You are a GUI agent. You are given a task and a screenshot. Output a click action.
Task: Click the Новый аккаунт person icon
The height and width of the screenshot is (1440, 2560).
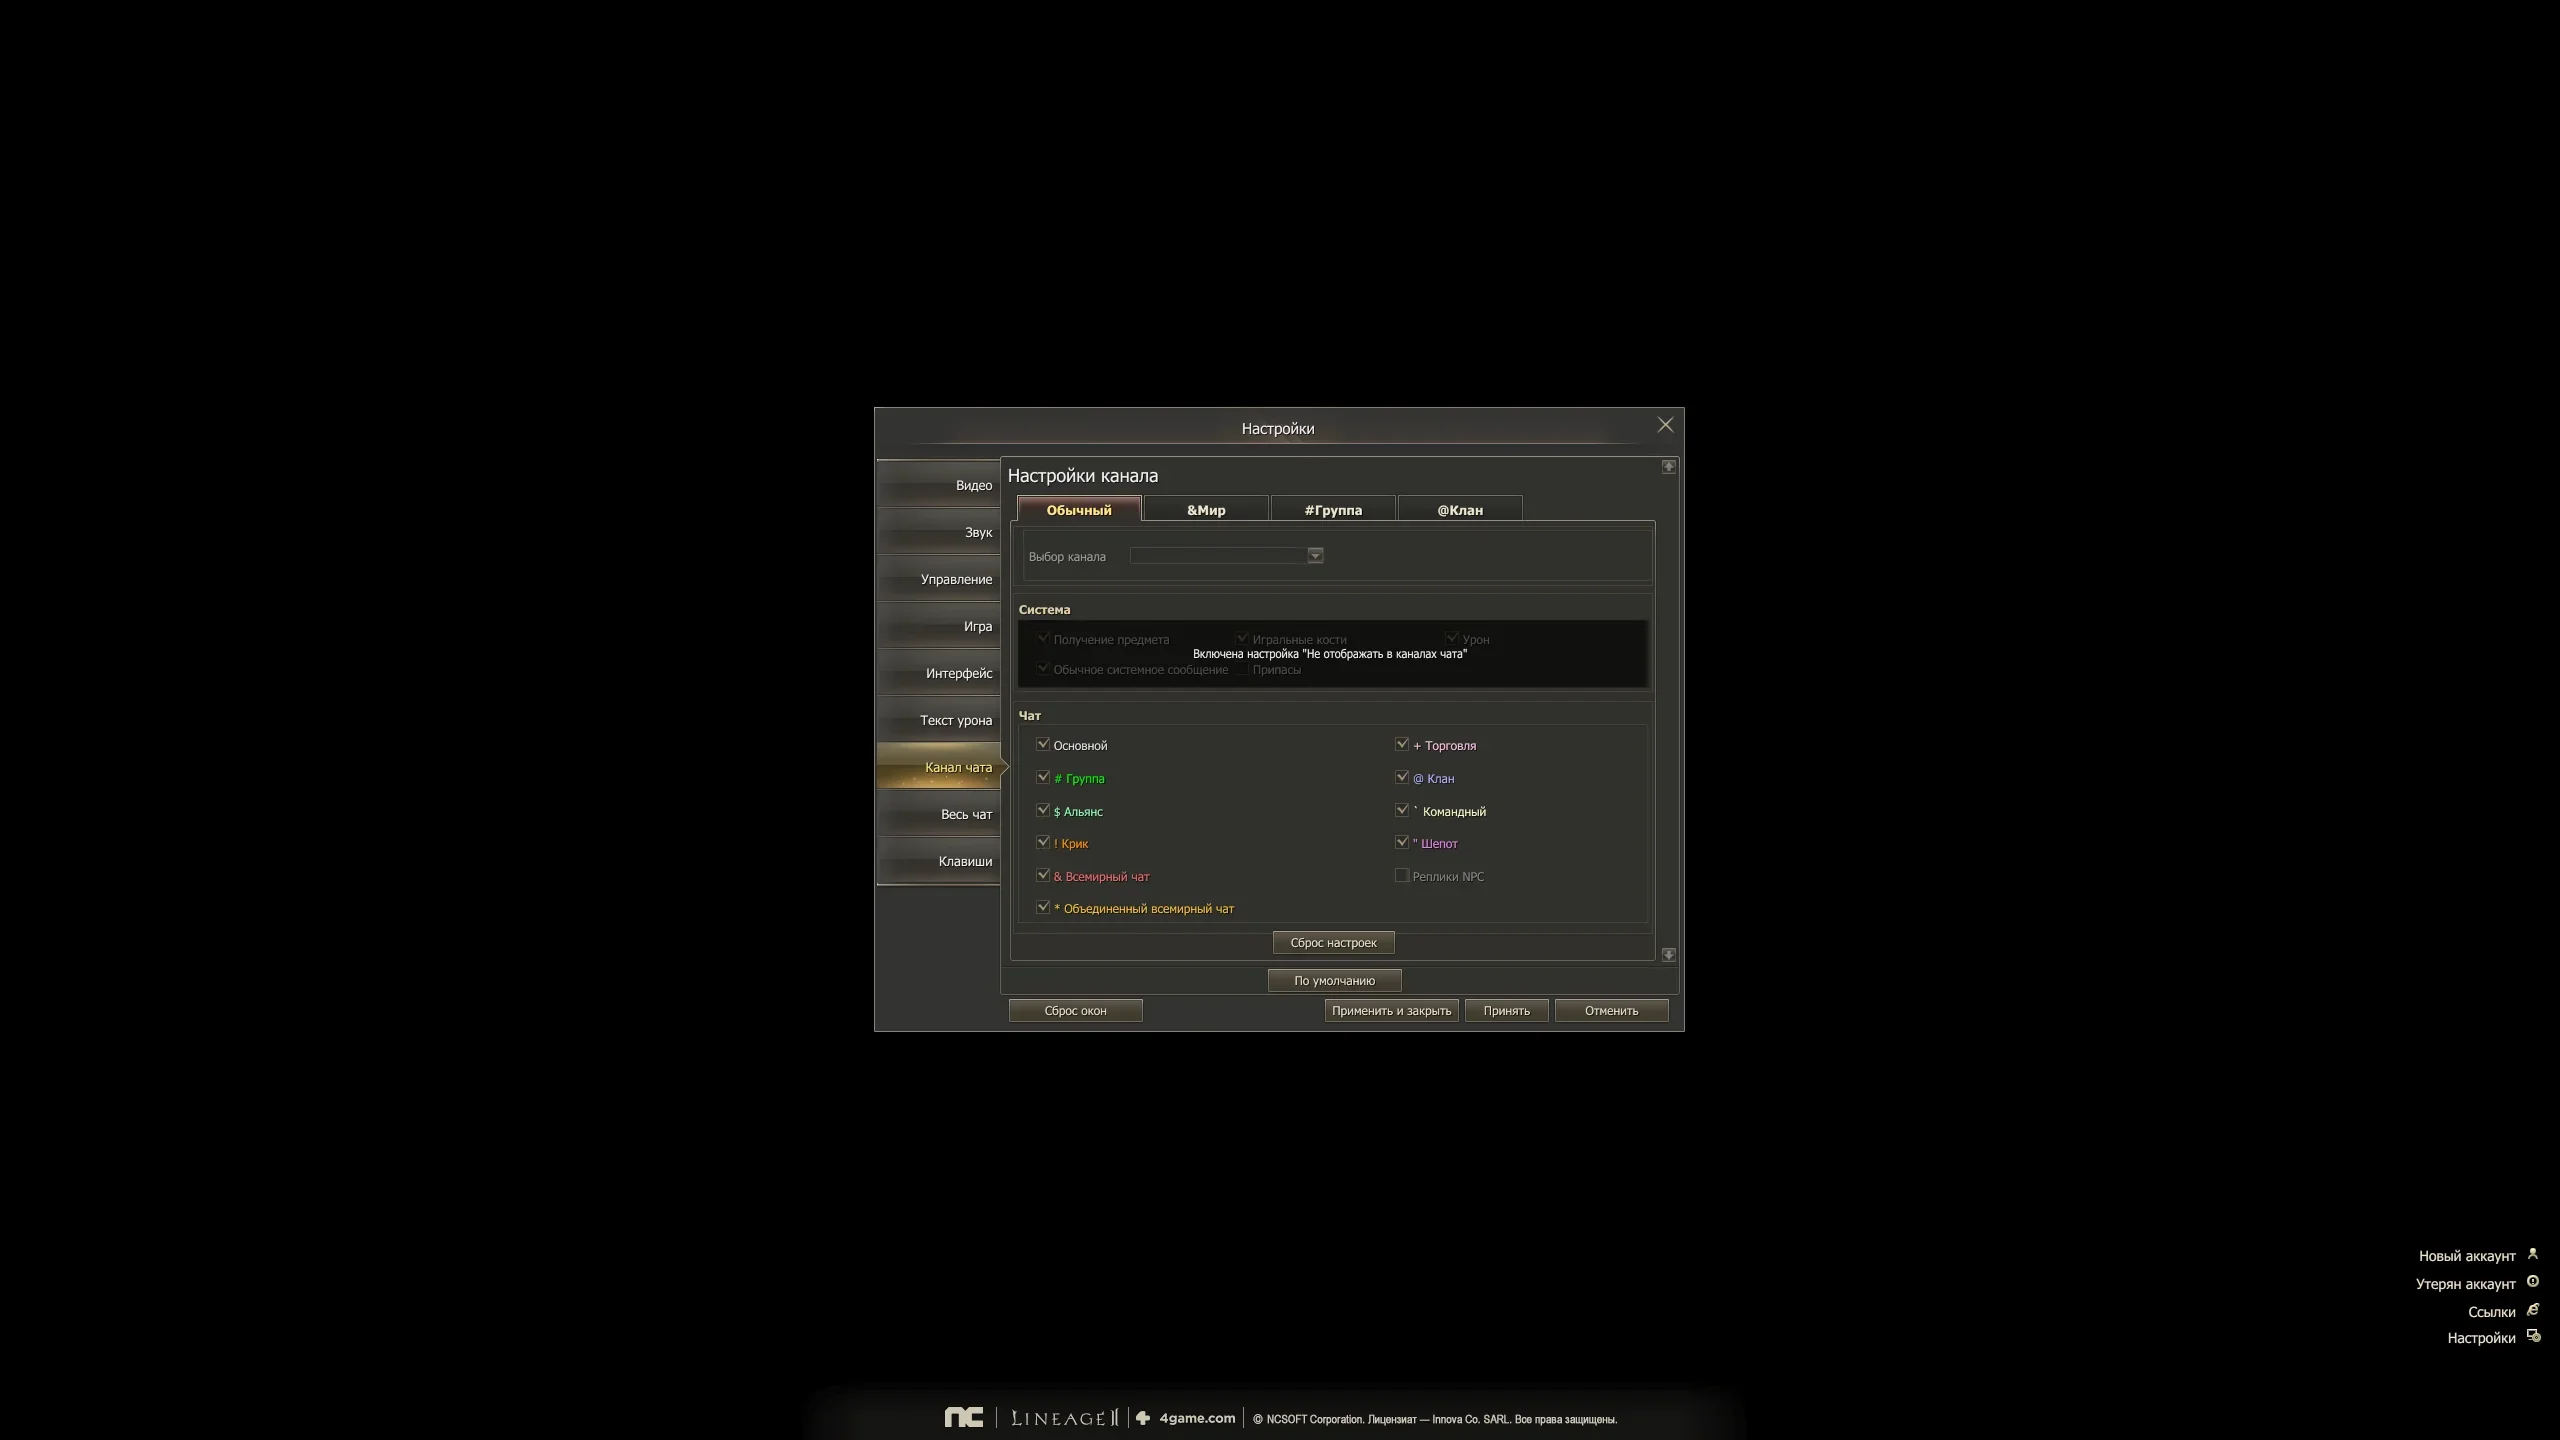[x=2533, y=1254]
